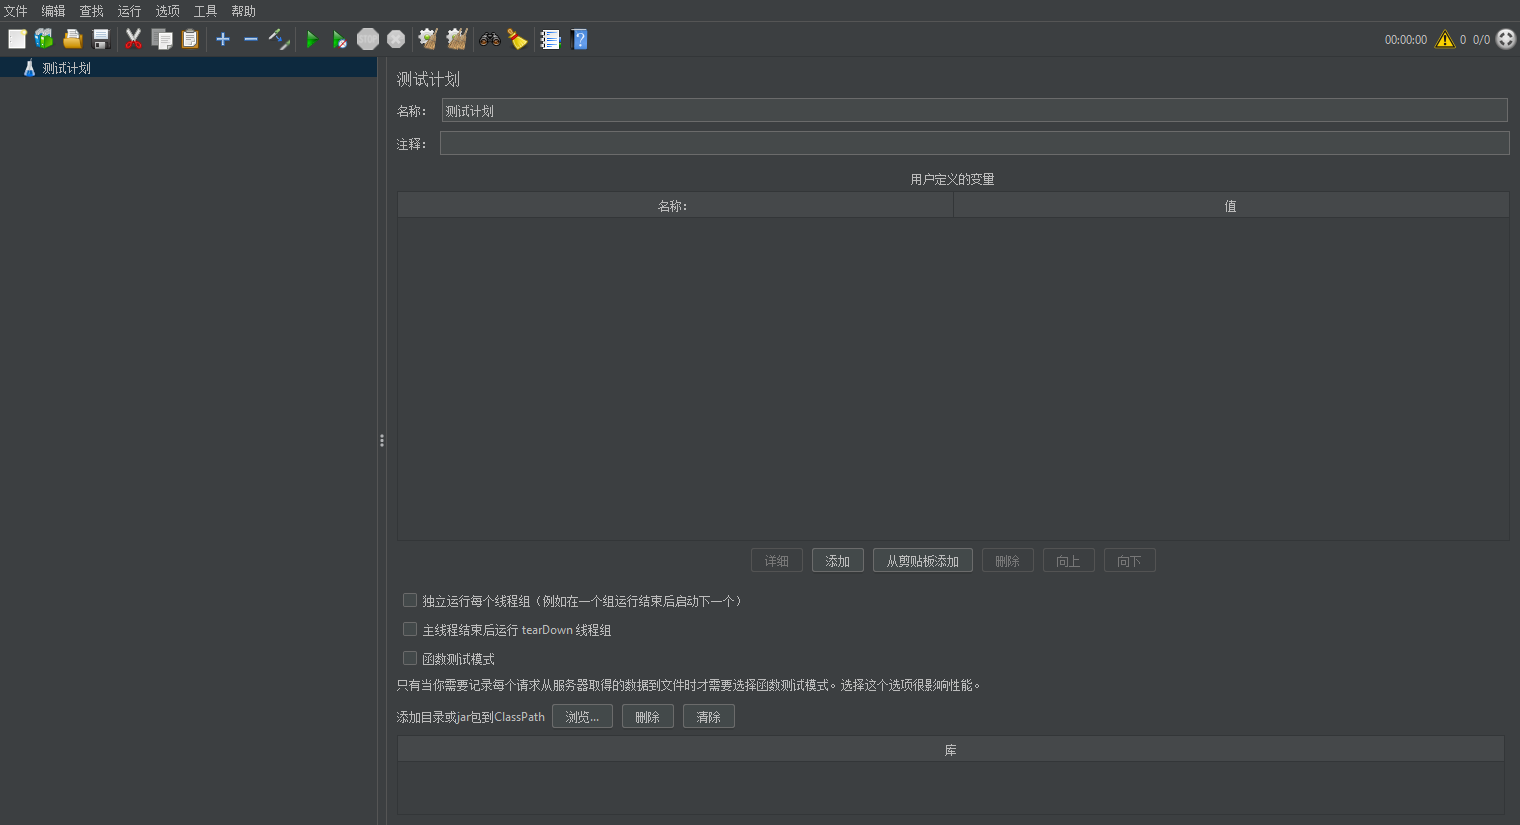Screen dimensions: 1520x825
Task: Collapse all tree nodes with minus icon
Action: 251,39
